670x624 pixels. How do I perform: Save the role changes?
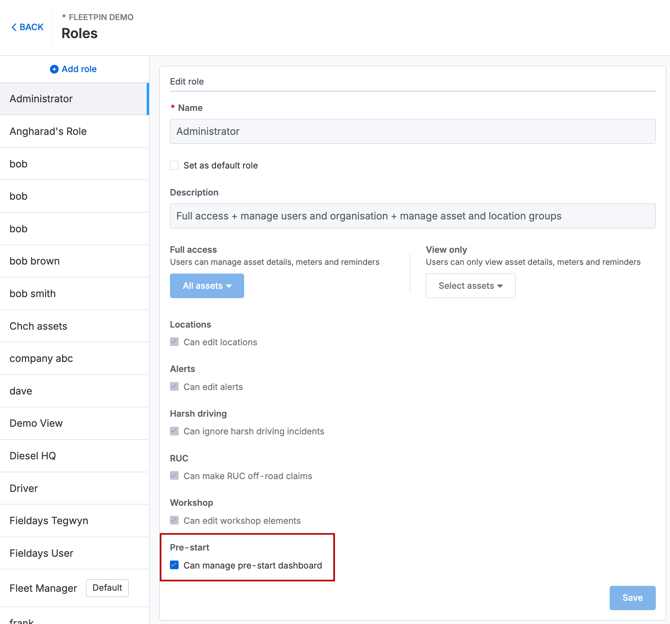tap(632, 598)
